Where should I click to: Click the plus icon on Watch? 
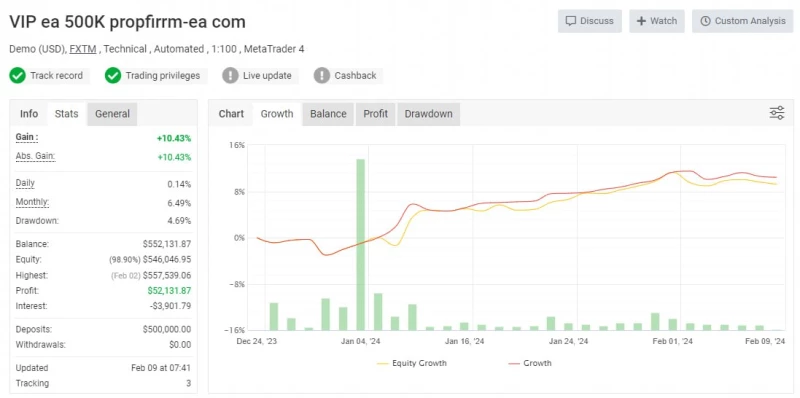[641, 21]
